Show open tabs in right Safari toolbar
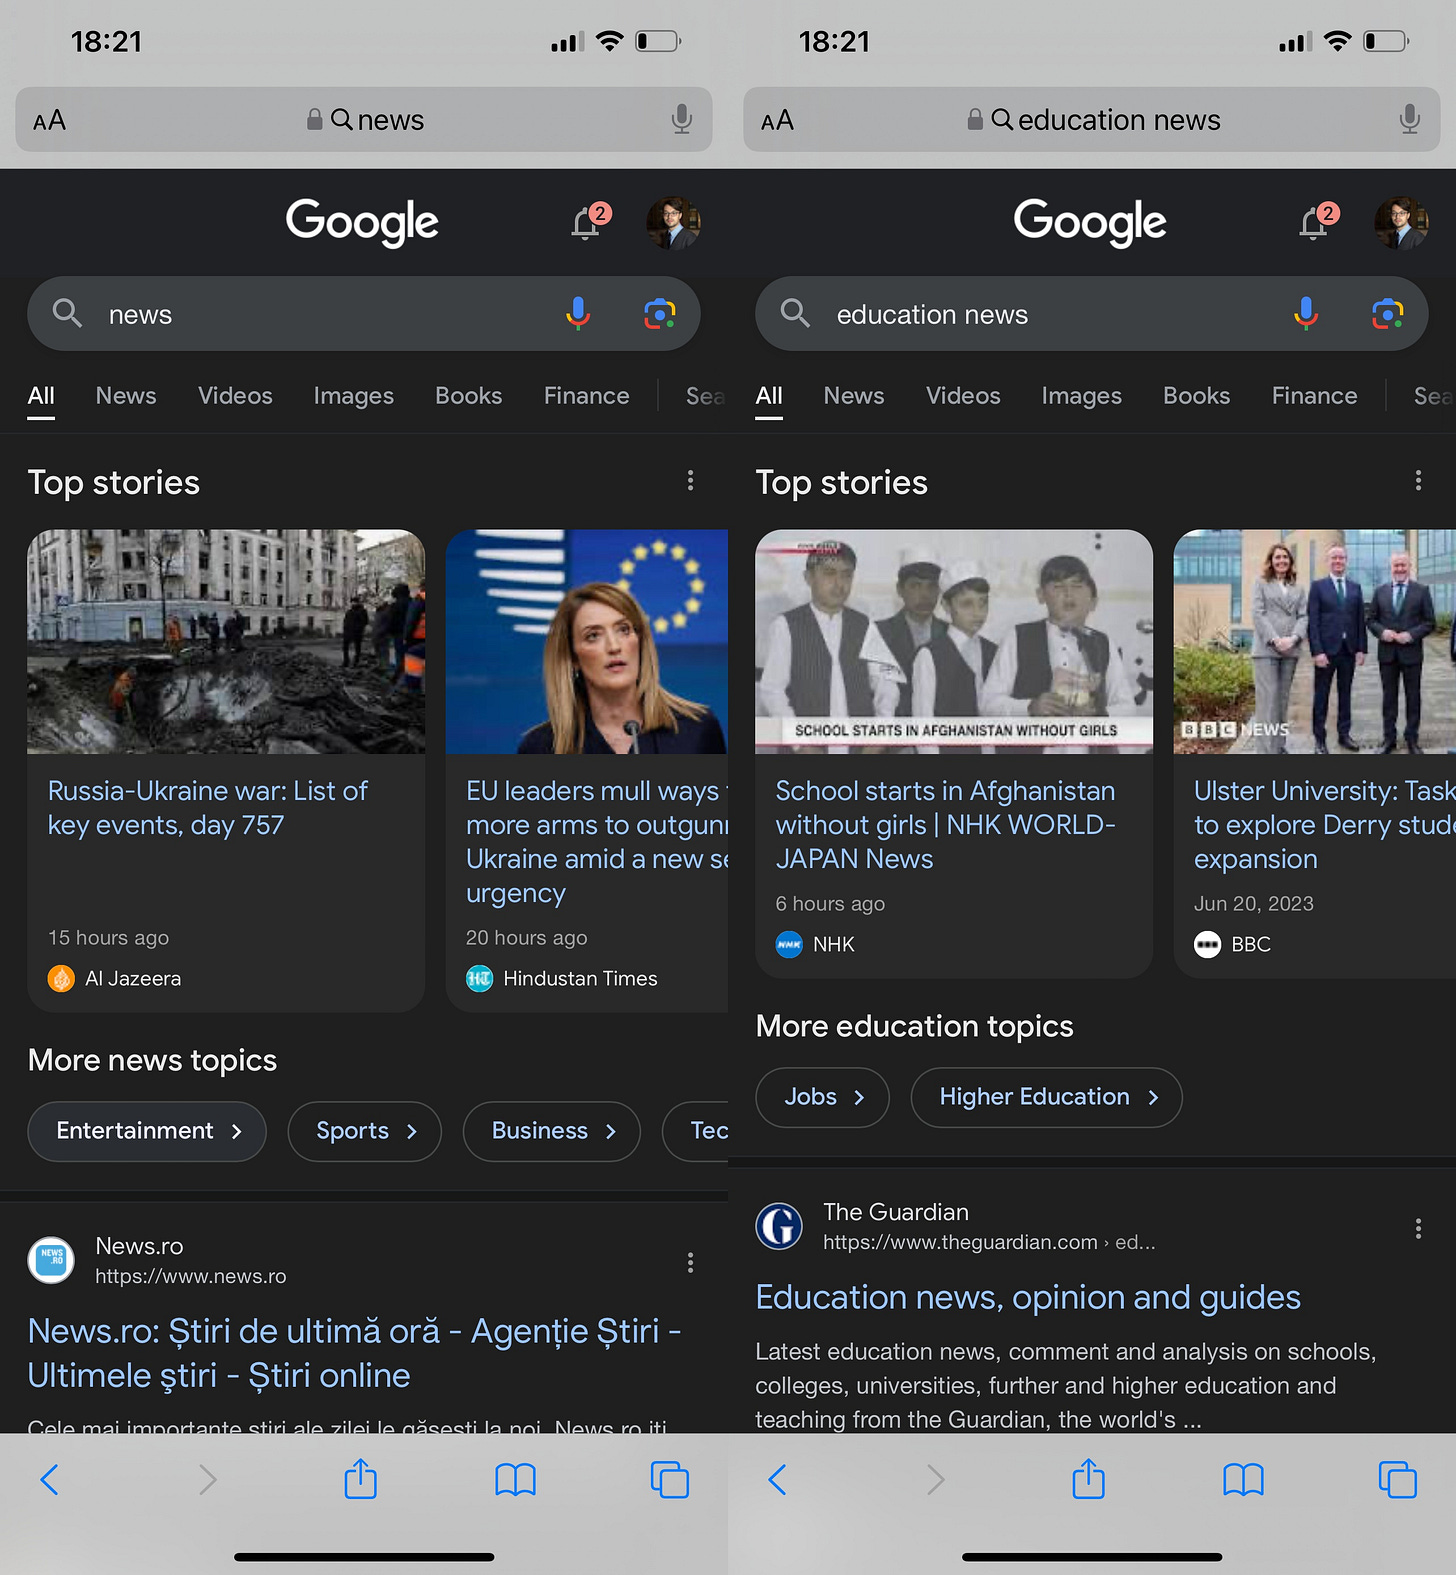The width and height of the screenshot is (1456, 1575). [1398, 1480]
